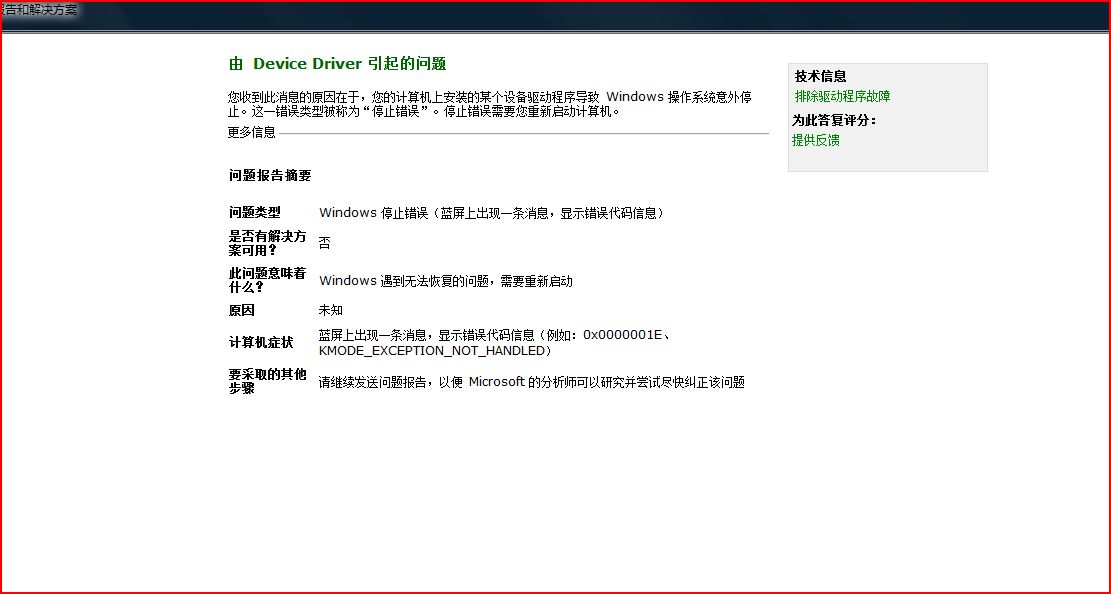
Task: Click the text Windows 停止错误 description
Action: 492,213
